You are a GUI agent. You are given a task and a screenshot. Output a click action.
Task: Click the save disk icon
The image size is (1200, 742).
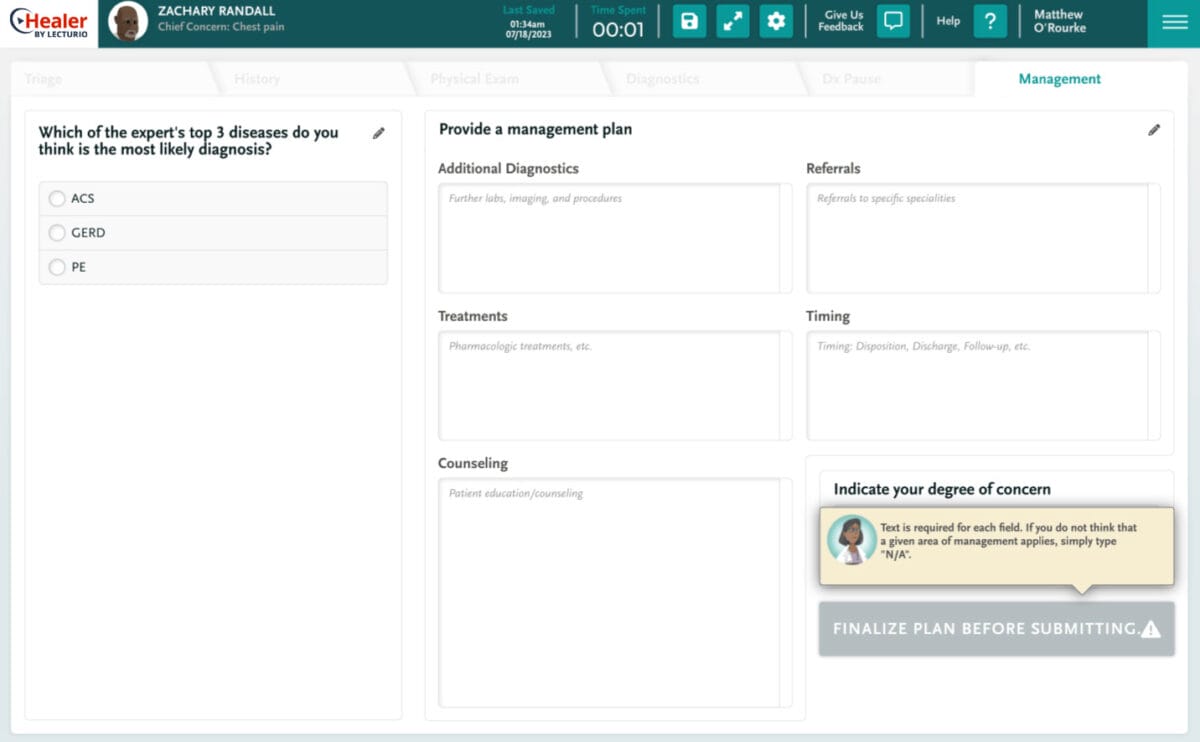(689, 22)
